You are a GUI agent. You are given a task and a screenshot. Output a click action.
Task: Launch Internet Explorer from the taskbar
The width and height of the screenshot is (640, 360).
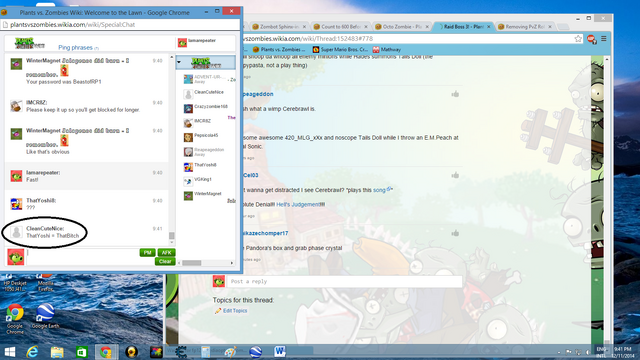pos(32,352)
